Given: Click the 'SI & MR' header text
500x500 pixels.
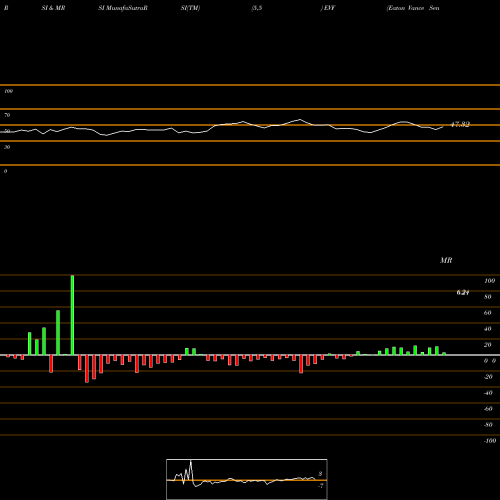Looking at the screenshot, I should pyautogui.click(x=53, y=8).
